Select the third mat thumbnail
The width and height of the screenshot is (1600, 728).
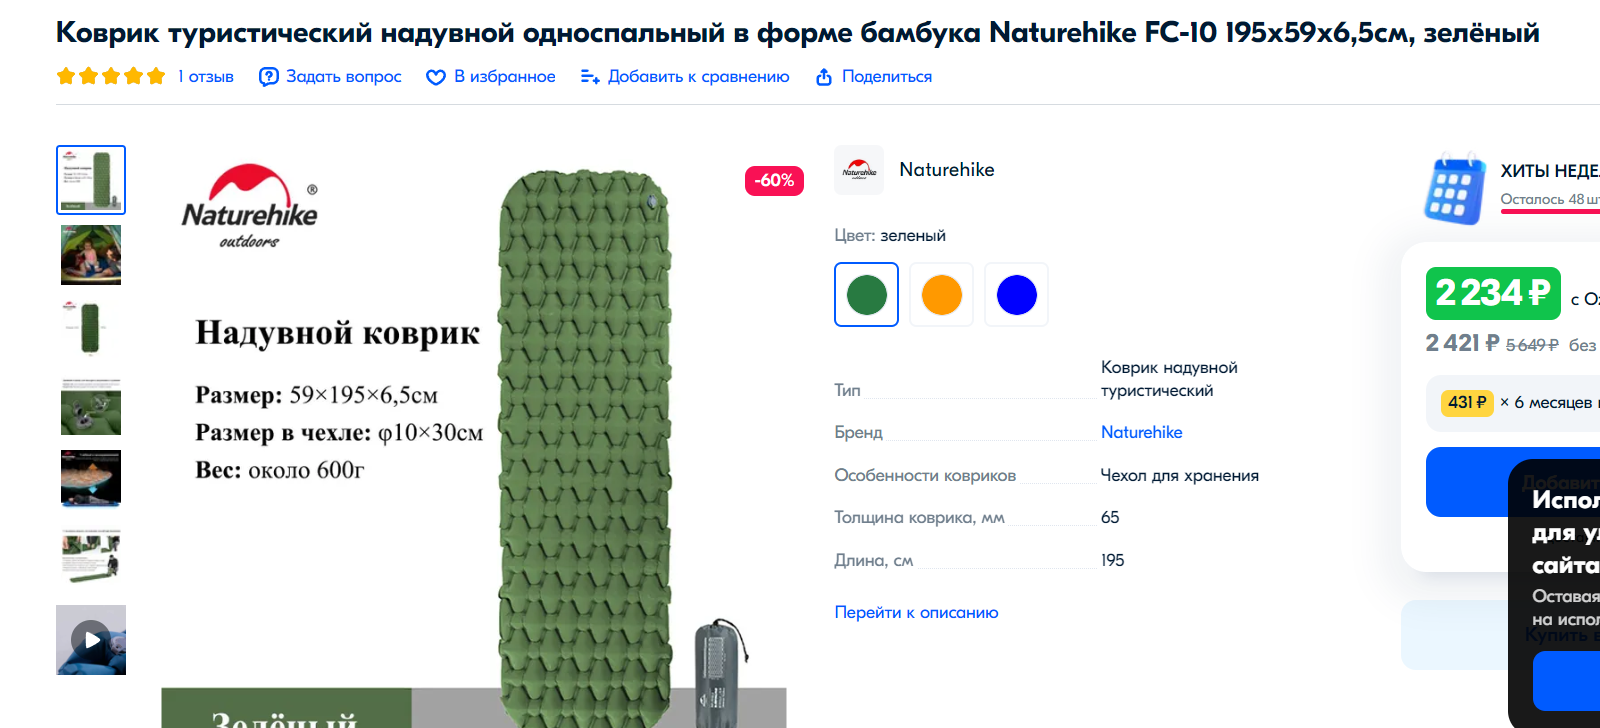(91, 328)
